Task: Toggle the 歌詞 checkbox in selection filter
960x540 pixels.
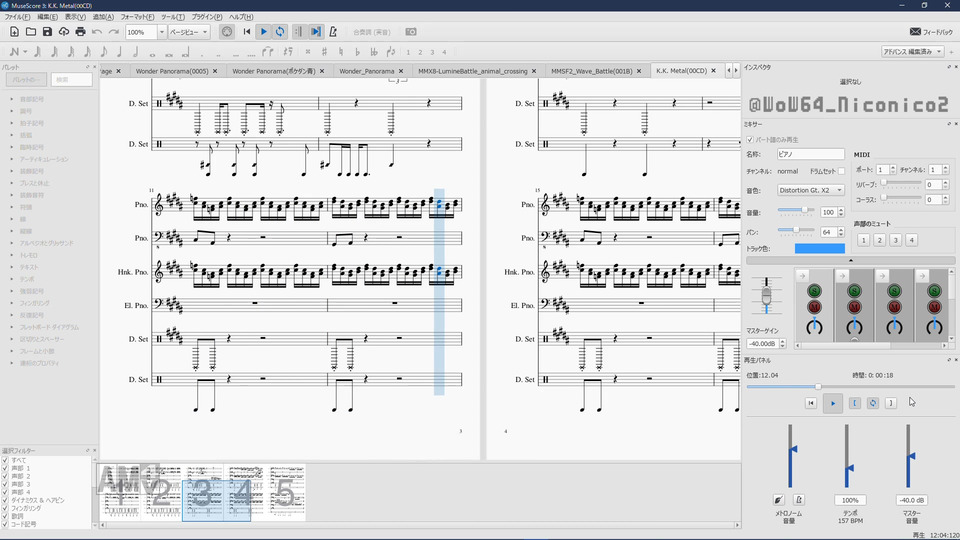Action: pyautogui.click(x=6, y=516)
